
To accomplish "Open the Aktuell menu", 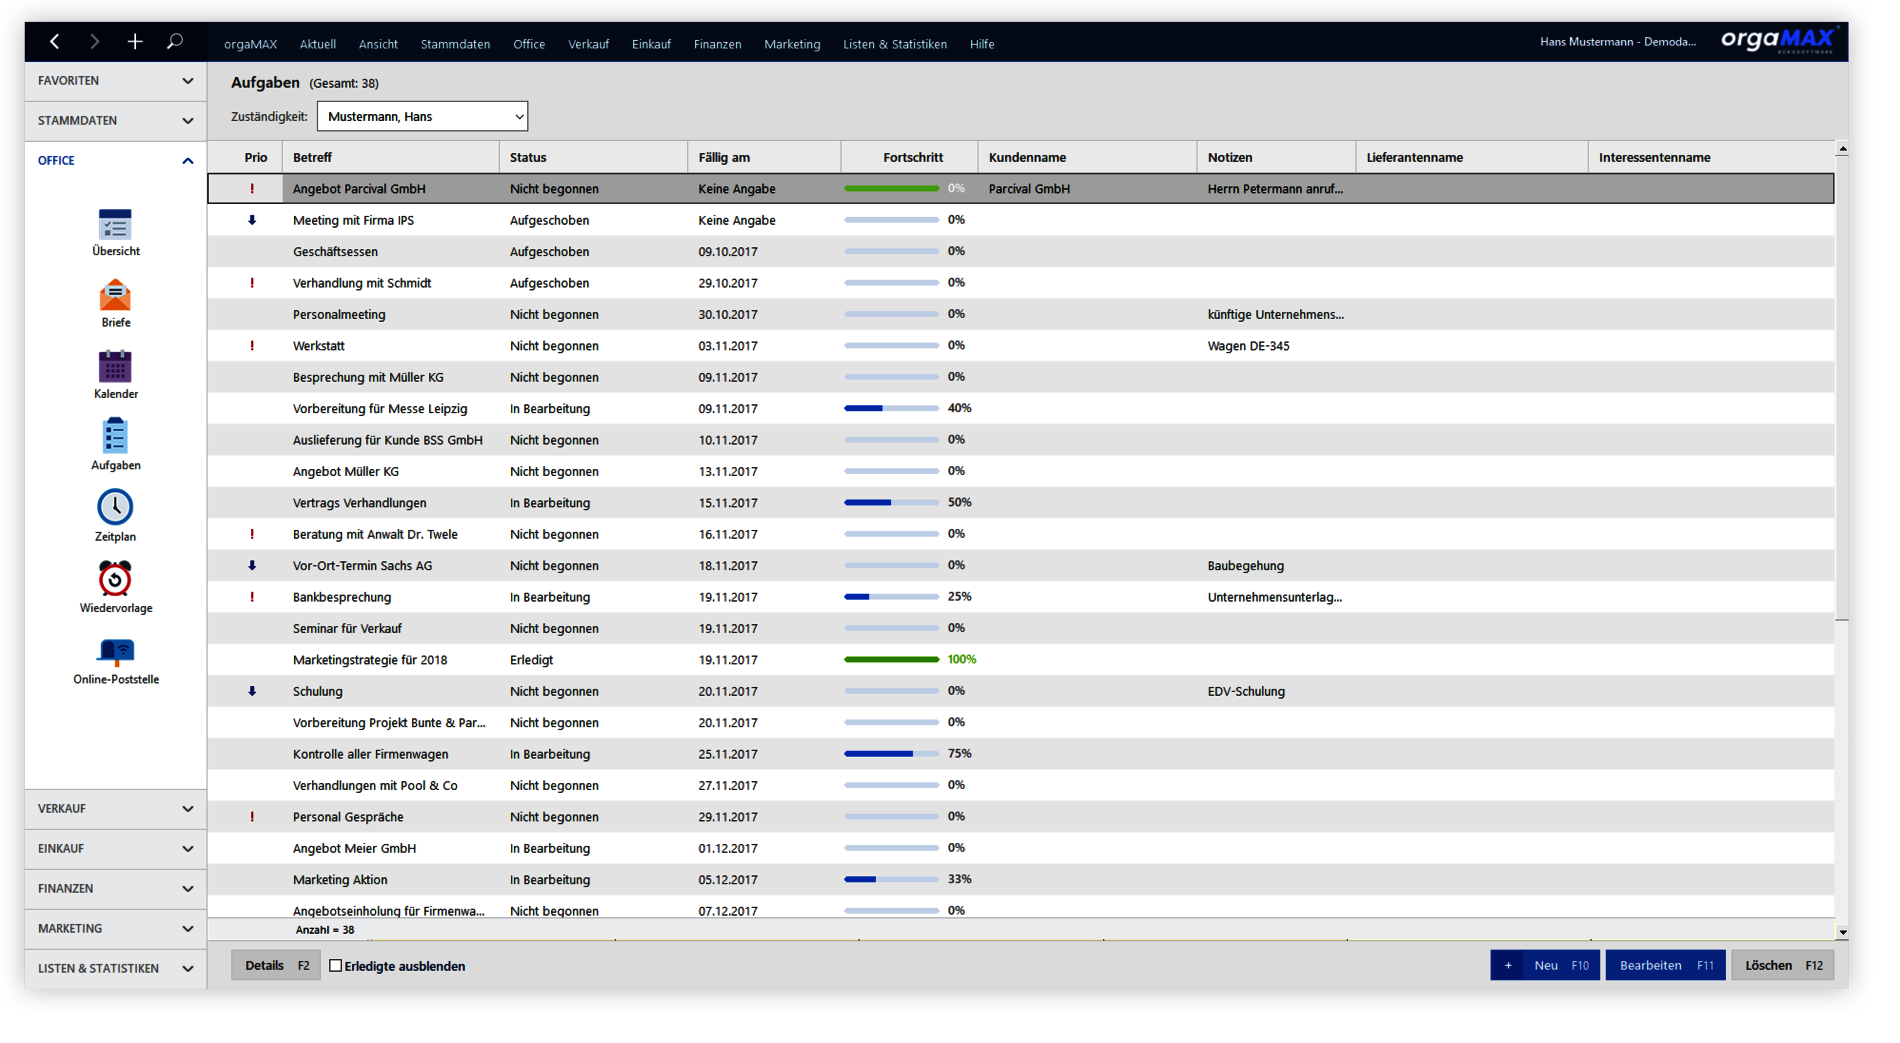I will pyautogui.click(x=318, y=44).
